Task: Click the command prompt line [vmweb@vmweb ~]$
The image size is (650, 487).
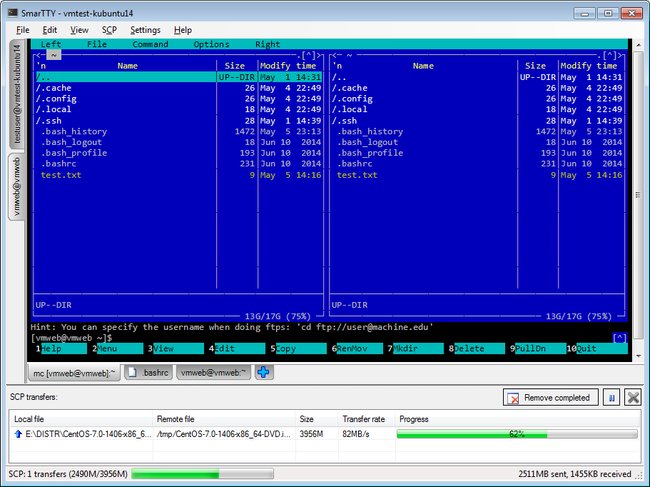Action: 71,338
